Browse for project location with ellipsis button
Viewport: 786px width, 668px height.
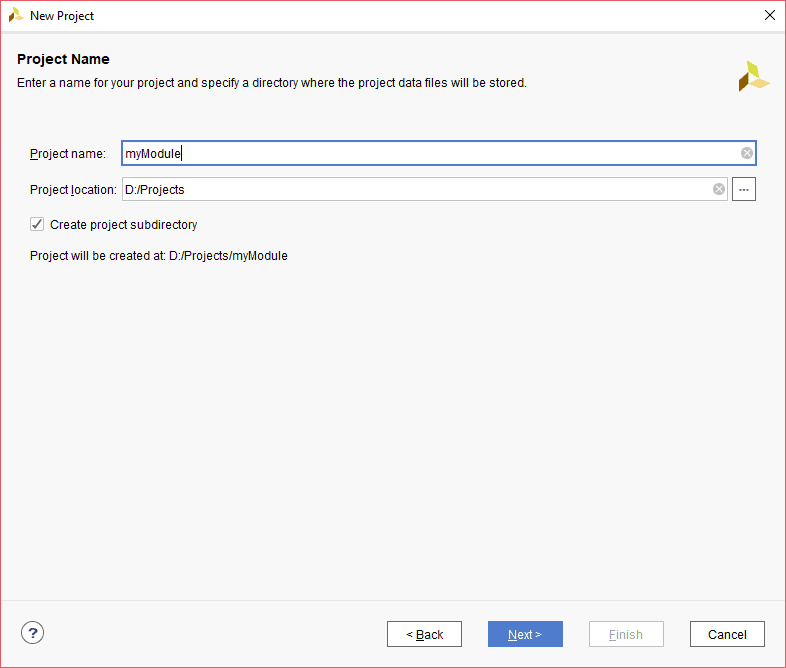pyautogui.click(x=744, y=189)
